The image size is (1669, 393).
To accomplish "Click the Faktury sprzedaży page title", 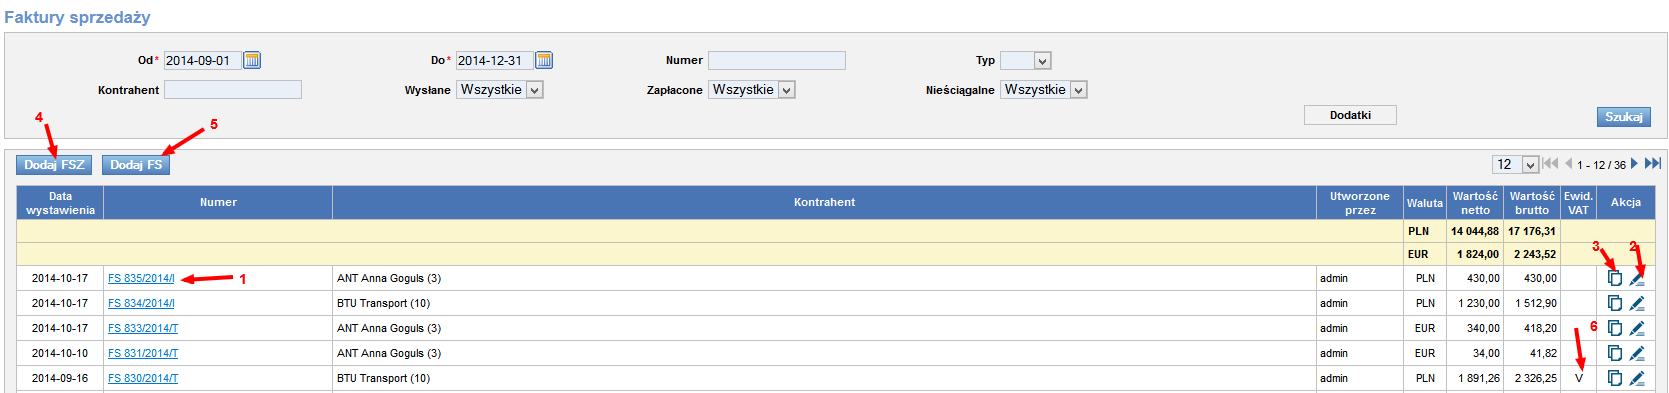I will (x=77, y=17).
